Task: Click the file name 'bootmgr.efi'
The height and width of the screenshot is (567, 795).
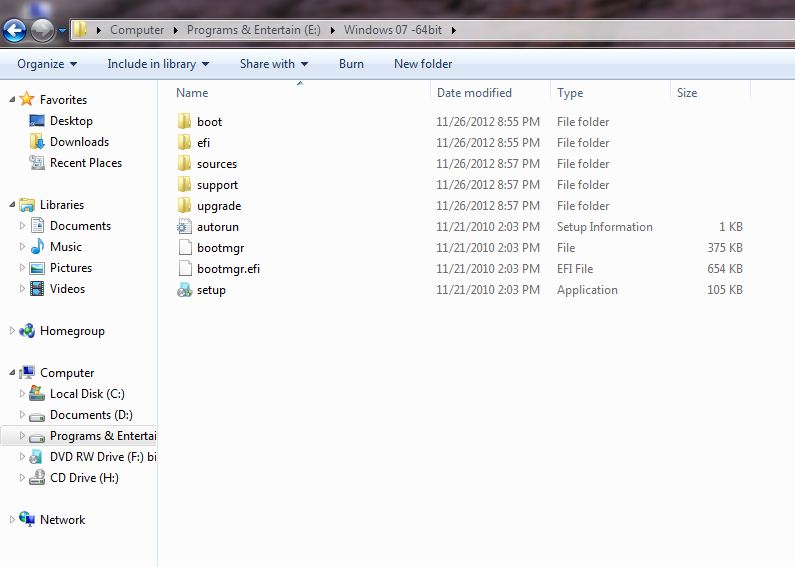Action: pyautogui.click(x=228, y=269)
